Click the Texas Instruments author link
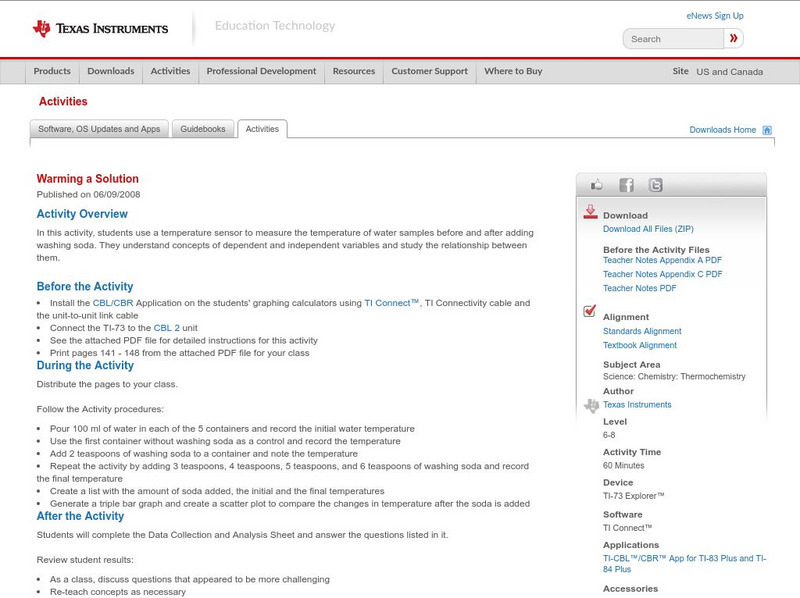The height and width of the screenshot is (598, 800). click(637, 405)
